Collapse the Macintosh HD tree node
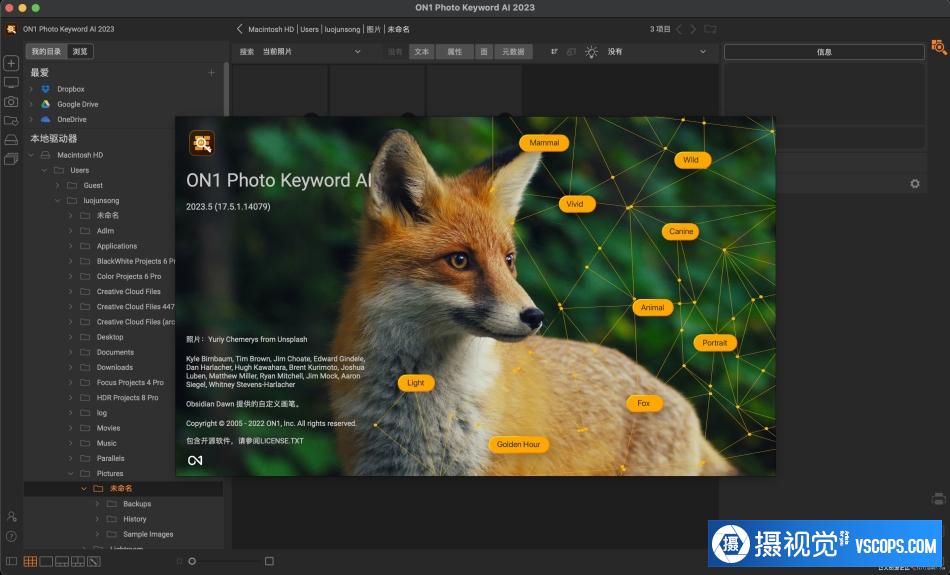 tap(32, 155)
